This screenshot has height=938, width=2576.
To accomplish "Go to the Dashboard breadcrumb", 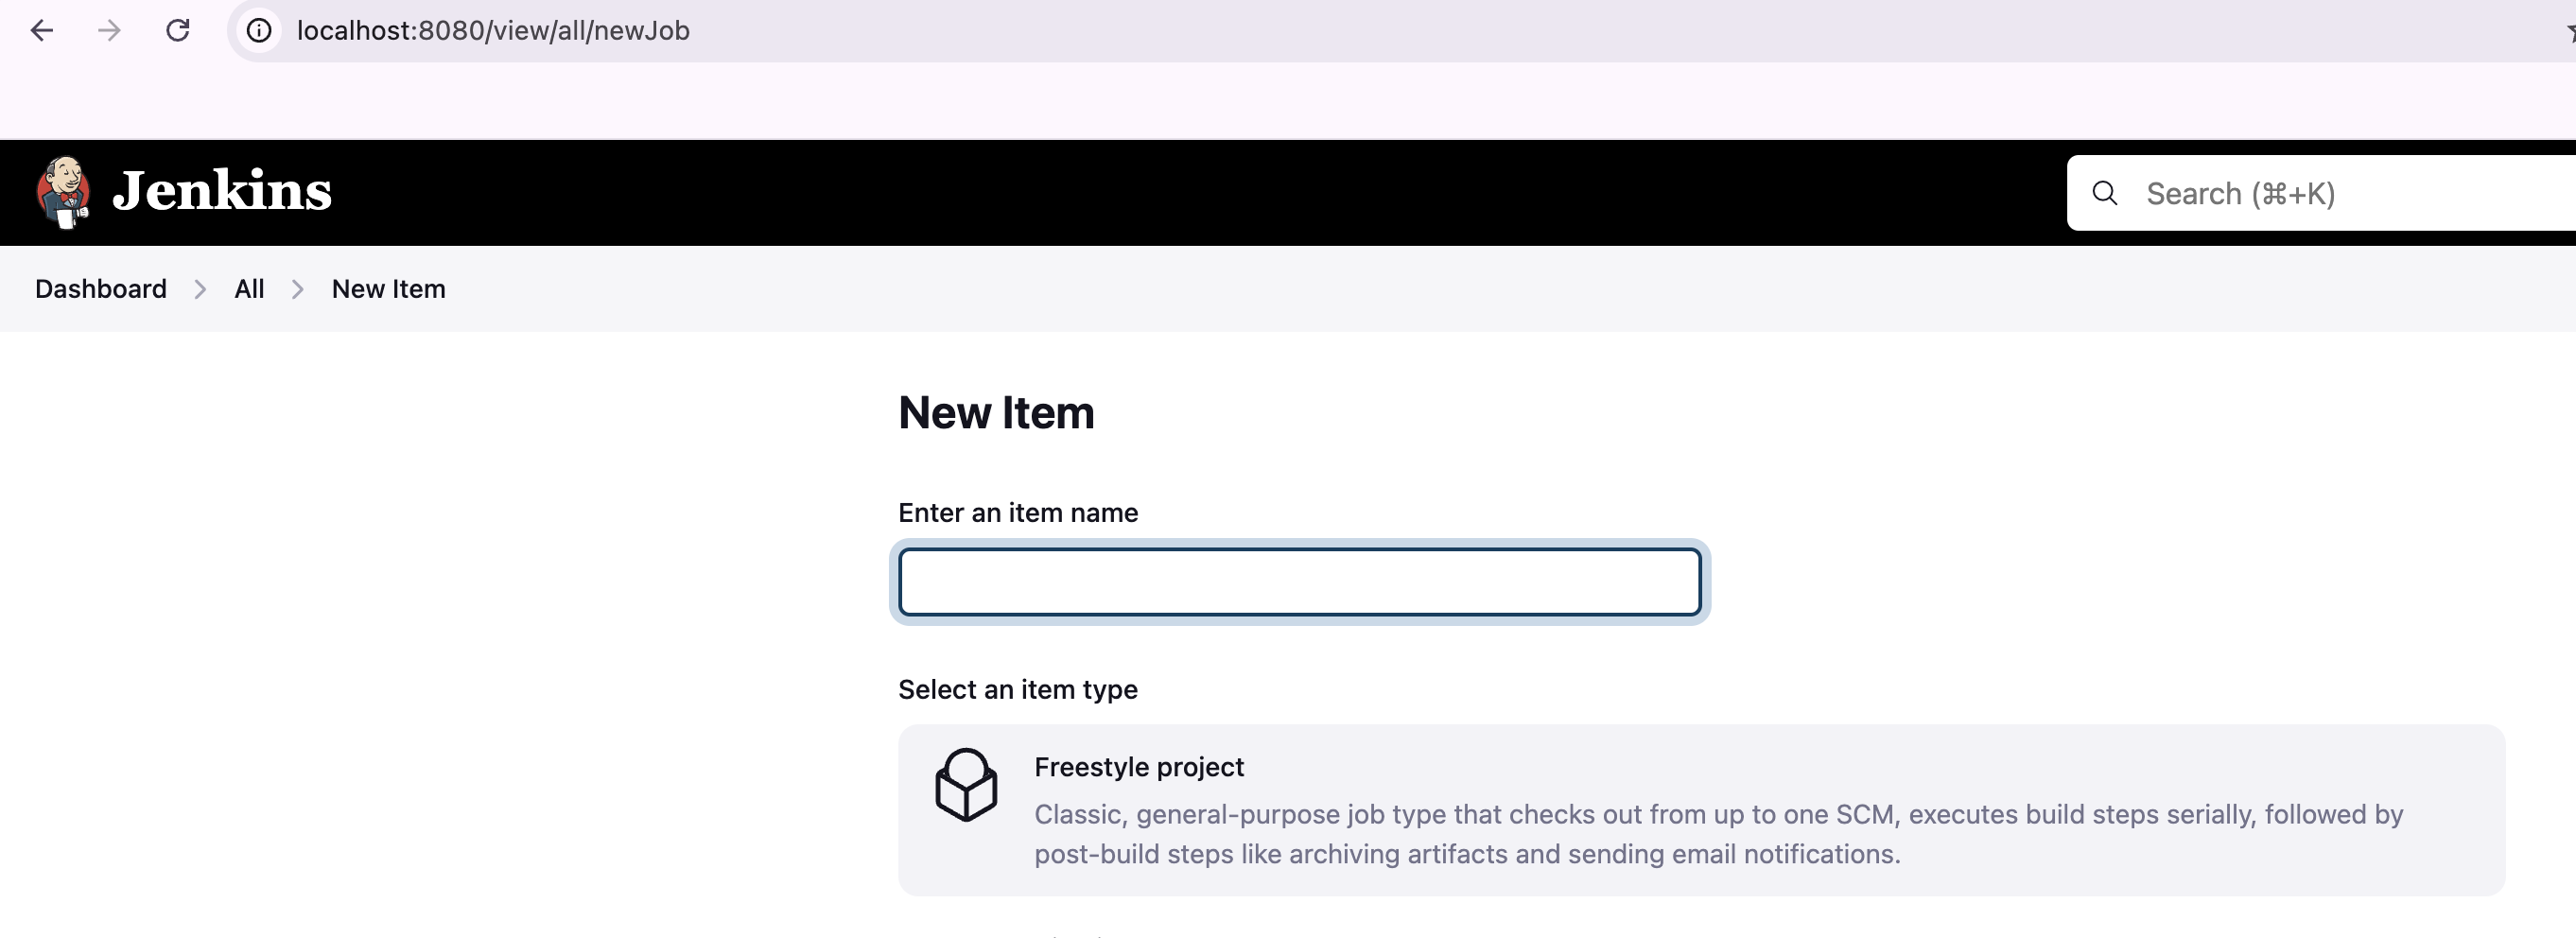I will coord(101,289).
